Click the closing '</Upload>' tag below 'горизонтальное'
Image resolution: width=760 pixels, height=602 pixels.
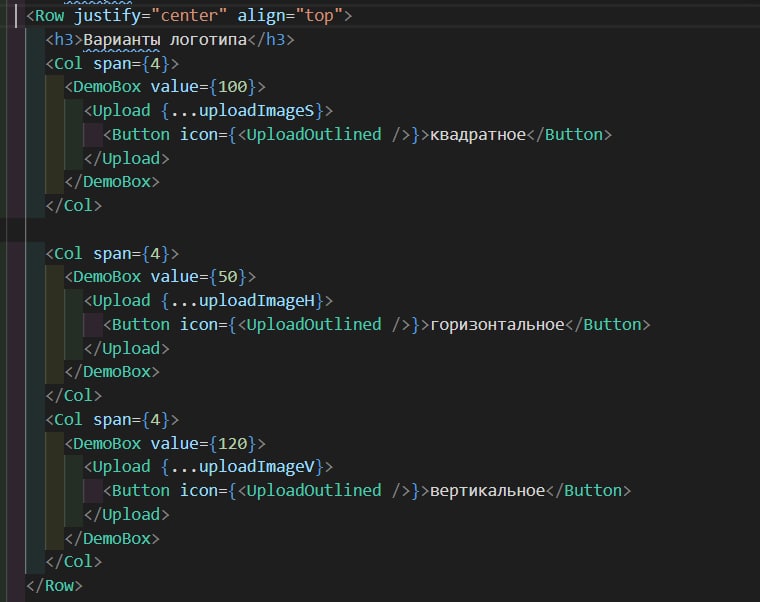pyautogui.click(x=127, y=349)
